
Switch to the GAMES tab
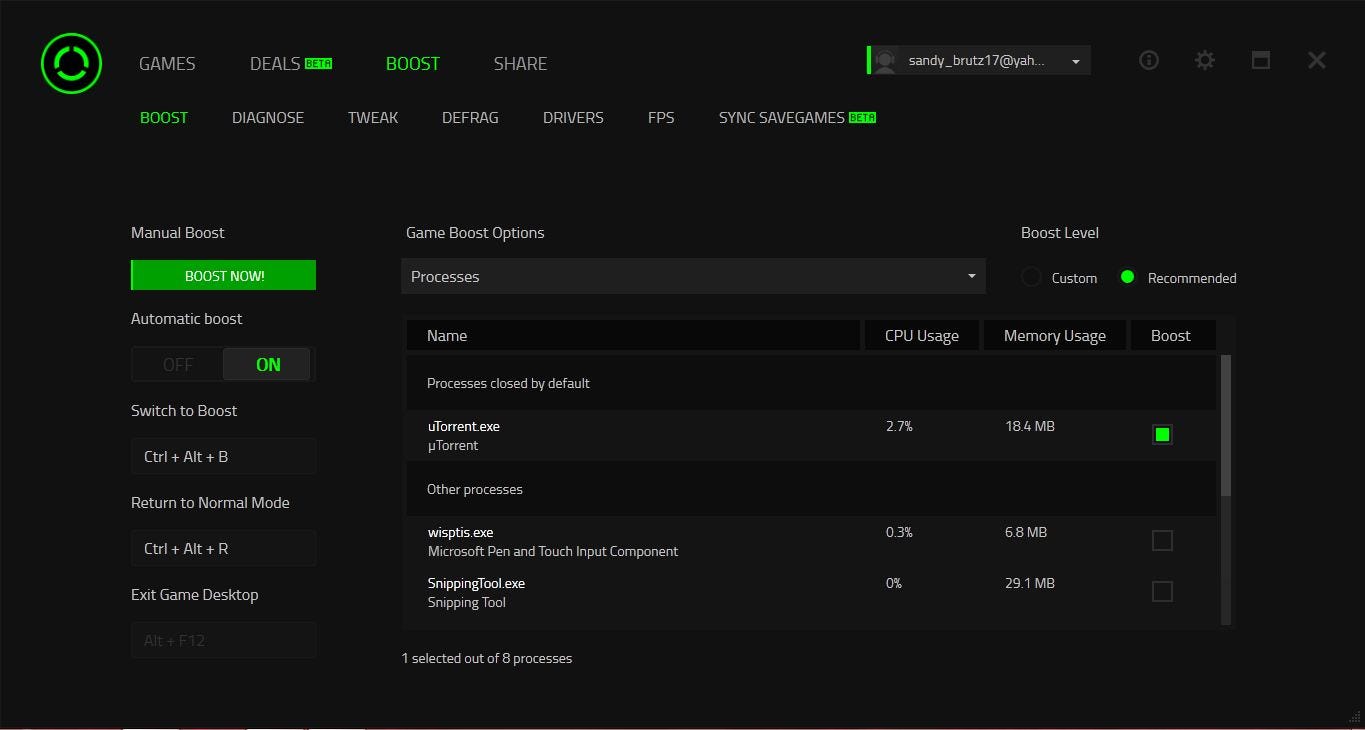click(167, 63)
